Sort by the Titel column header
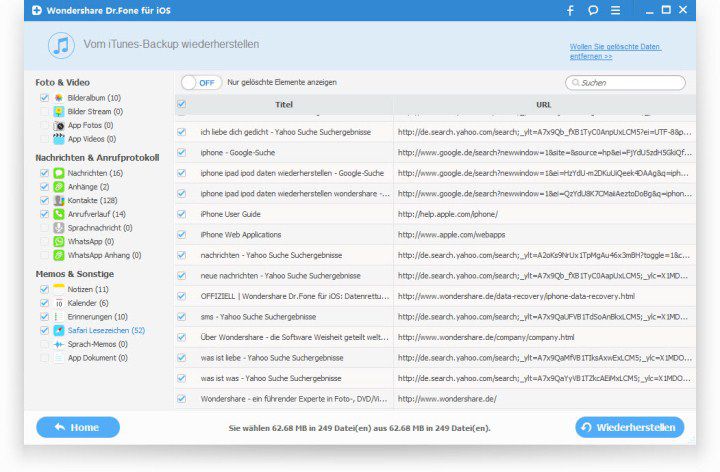This screenshot has height=472, width=720. coord(284,105)
